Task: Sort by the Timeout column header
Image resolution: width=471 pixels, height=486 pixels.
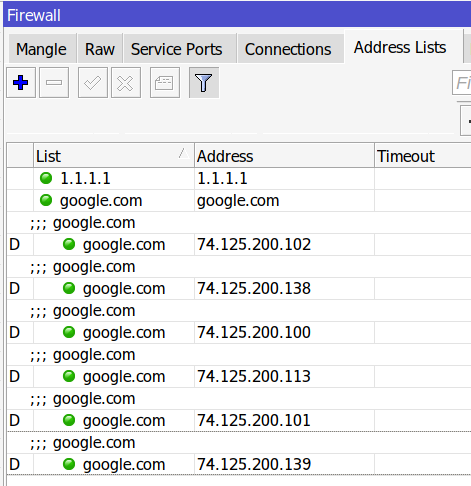Action: tap(423, 156)
